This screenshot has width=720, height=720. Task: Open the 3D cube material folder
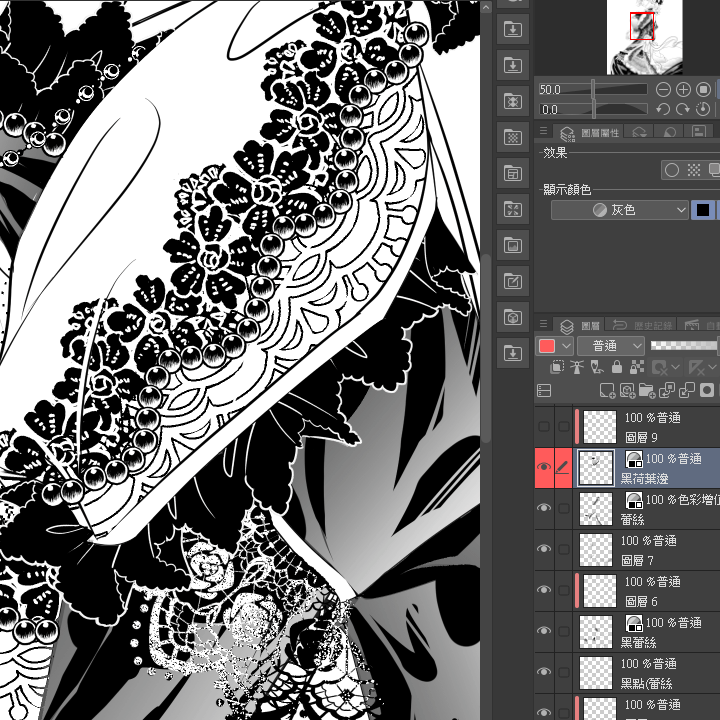pos(513,317)
